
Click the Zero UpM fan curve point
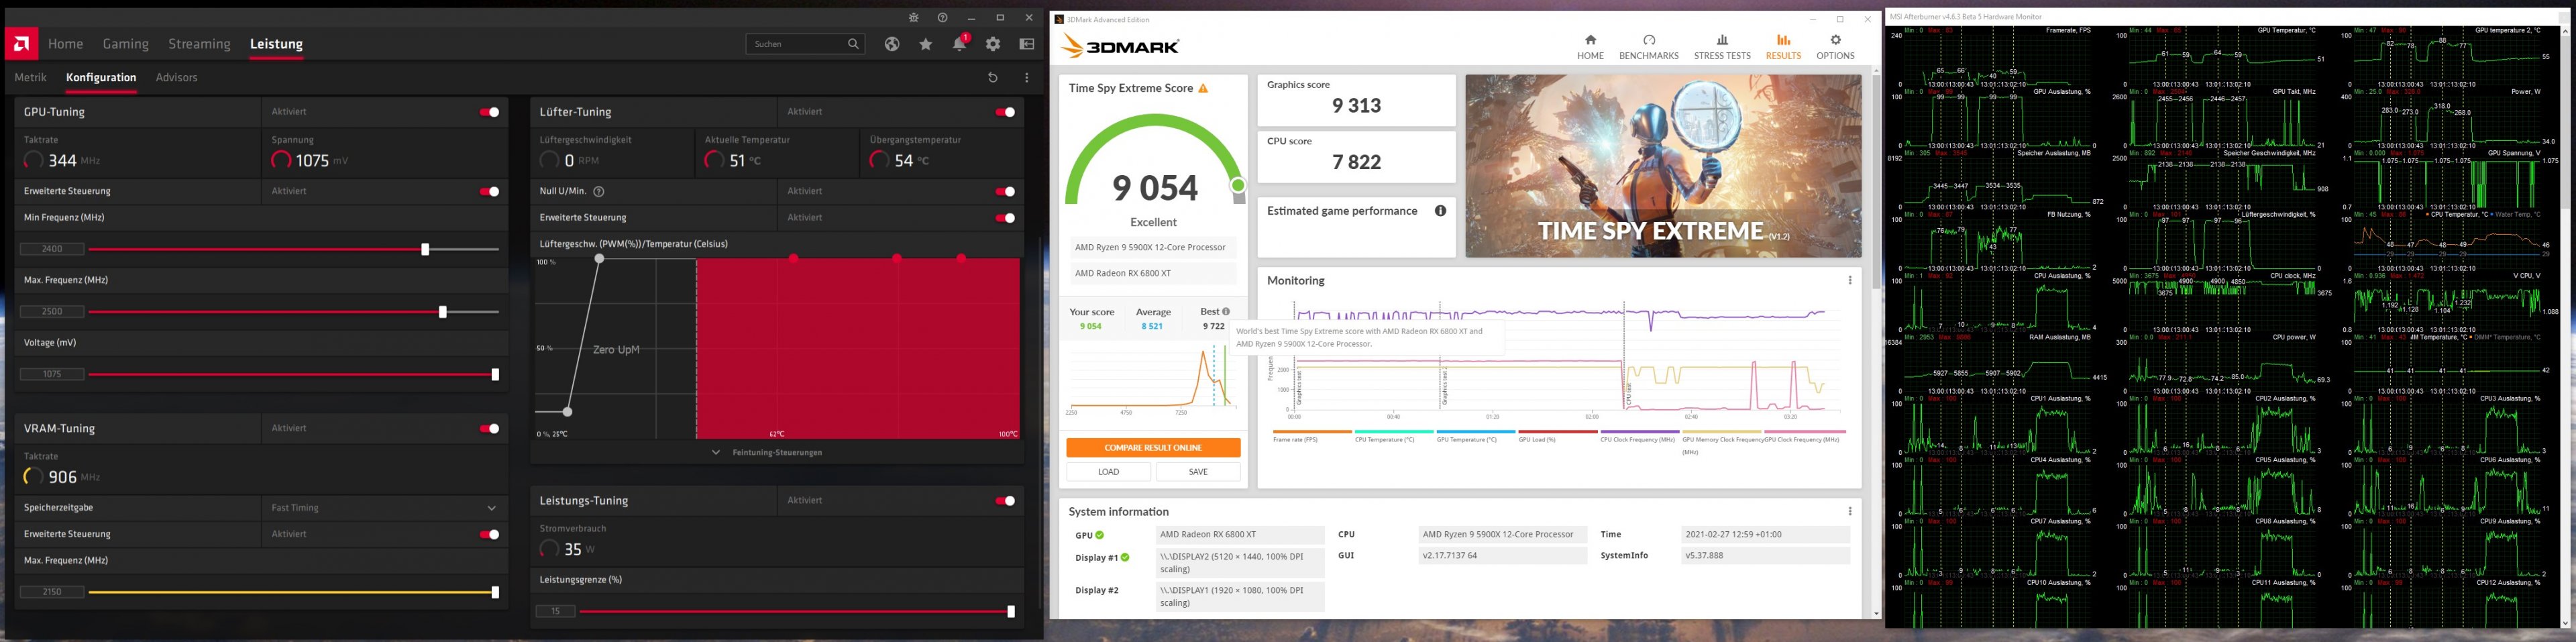click(567, 411)
